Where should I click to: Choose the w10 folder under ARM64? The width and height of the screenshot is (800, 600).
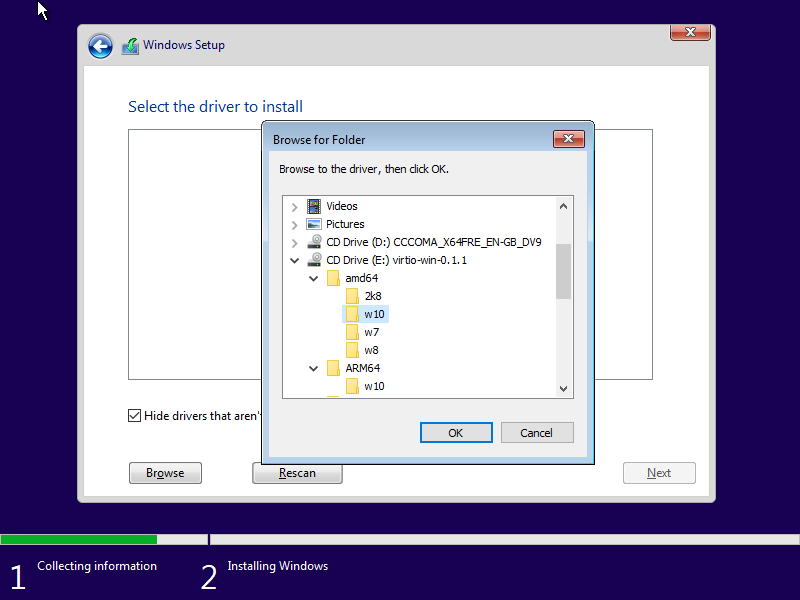coord(374,386)
